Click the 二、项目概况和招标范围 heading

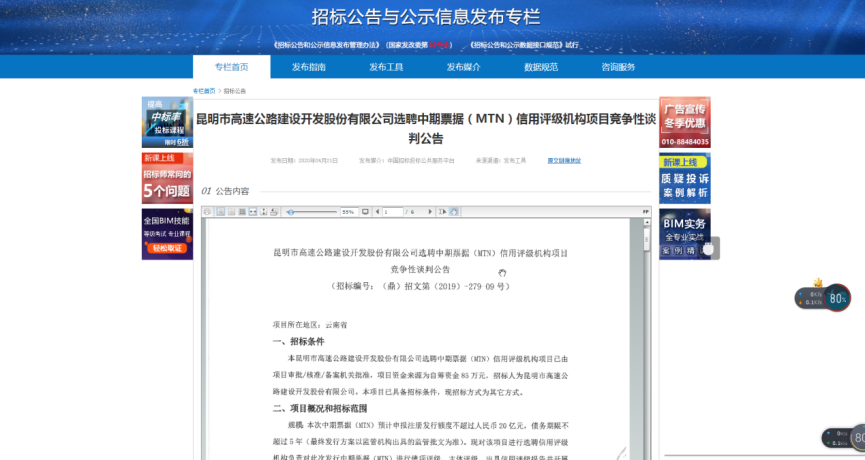(320, 409)
